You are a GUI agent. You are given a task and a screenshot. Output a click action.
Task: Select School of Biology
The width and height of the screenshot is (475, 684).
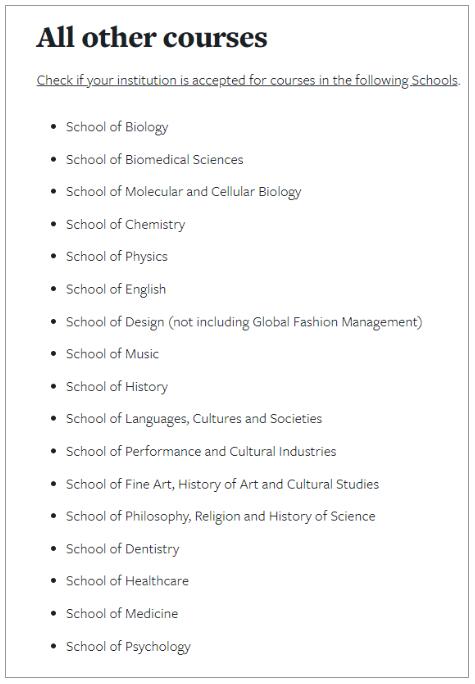tap(117, 127)
